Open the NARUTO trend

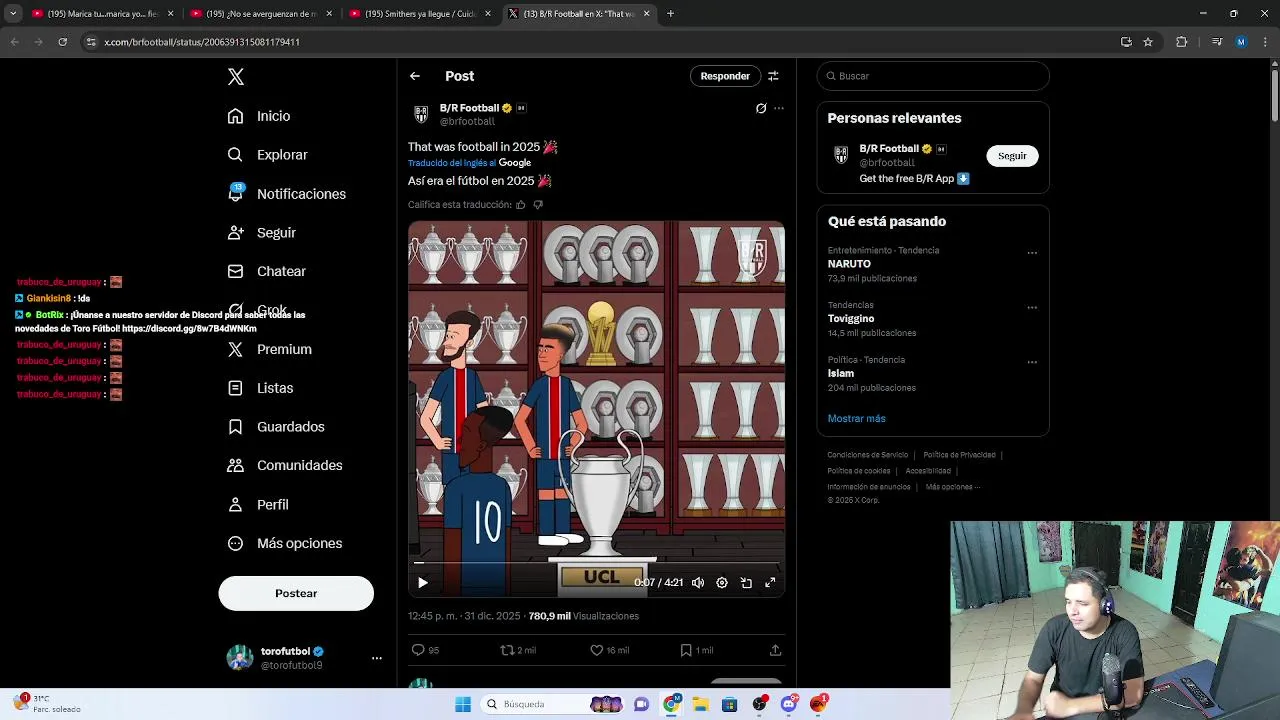[849, 264]
